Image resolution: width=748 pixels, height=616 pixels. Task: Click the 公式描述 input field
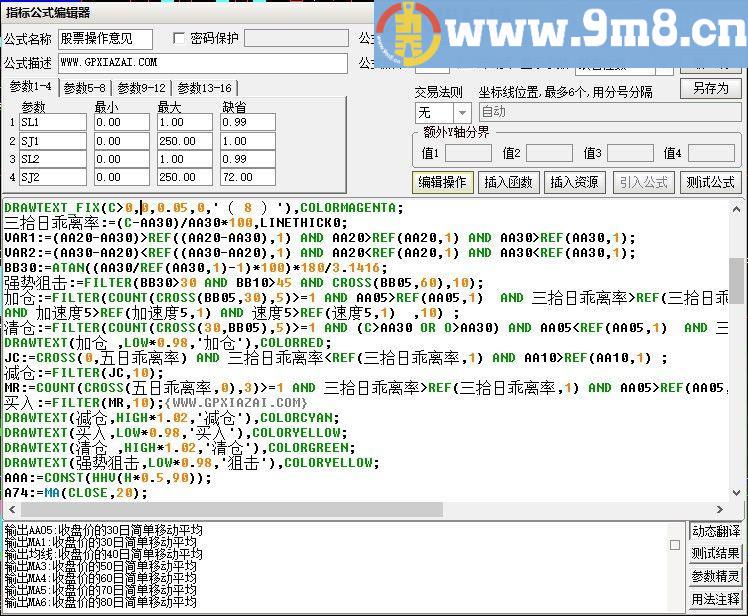pos(203,63)
